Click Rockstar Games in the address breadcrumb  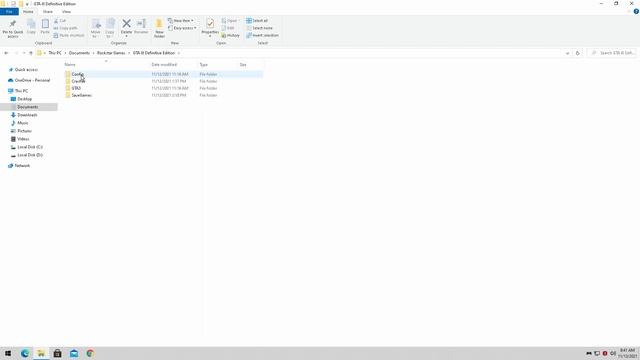111,53
